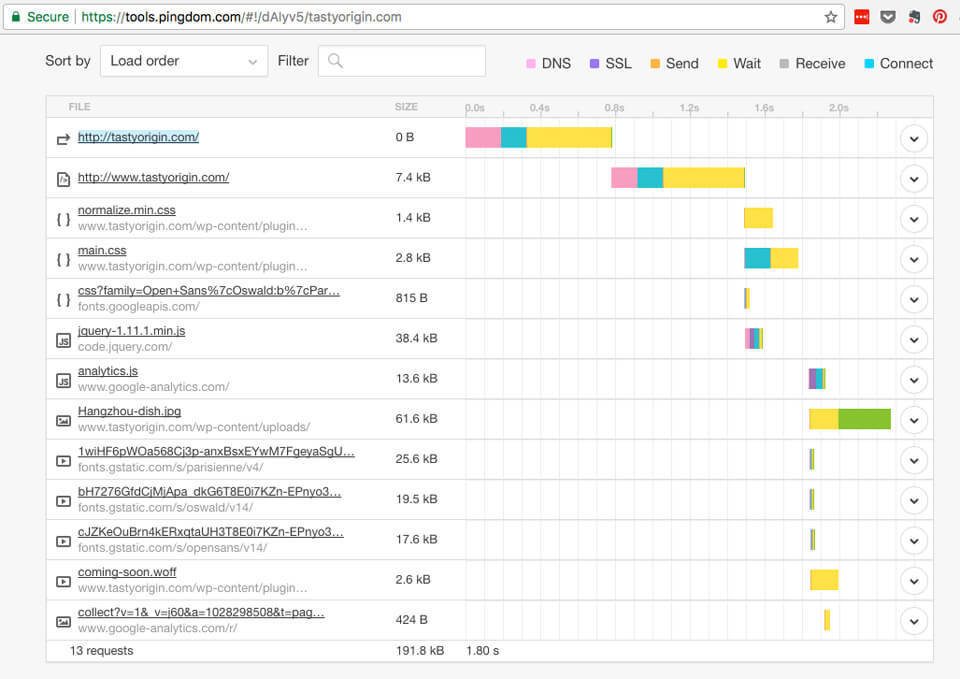Click the purple SSL legend swatch
The width and height of the screenshot is (960, 679).
594,64
